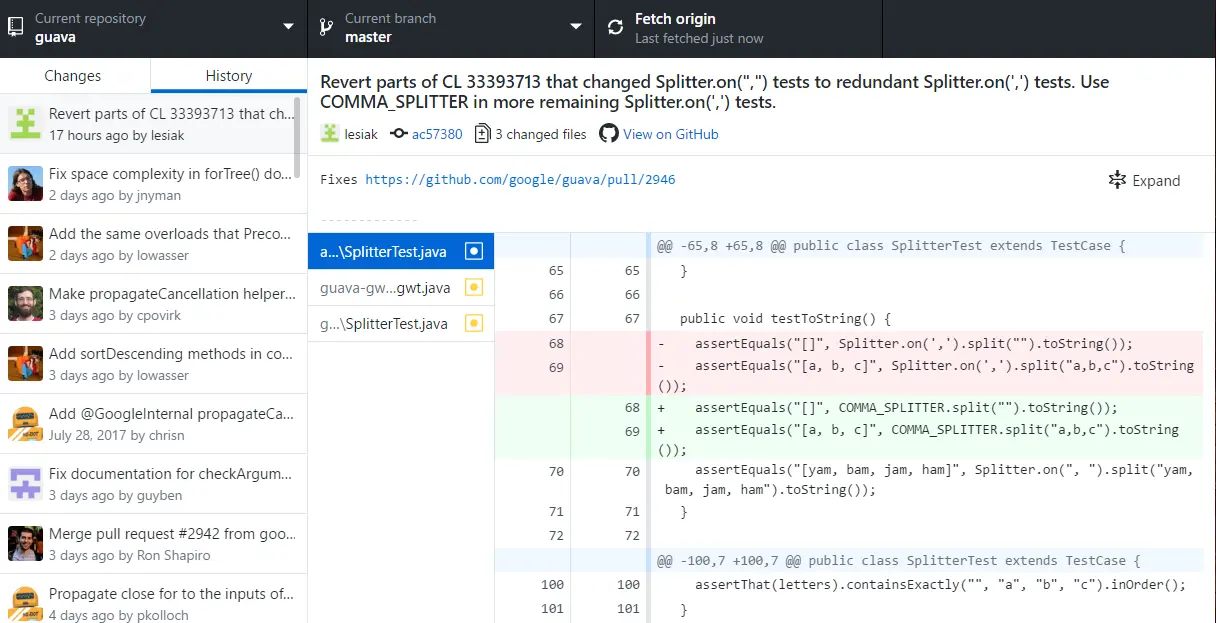Click the chrisn avatar in the commit list
Image resolution: width=1216 pixels, height=623 pixels.
point(25,423)
